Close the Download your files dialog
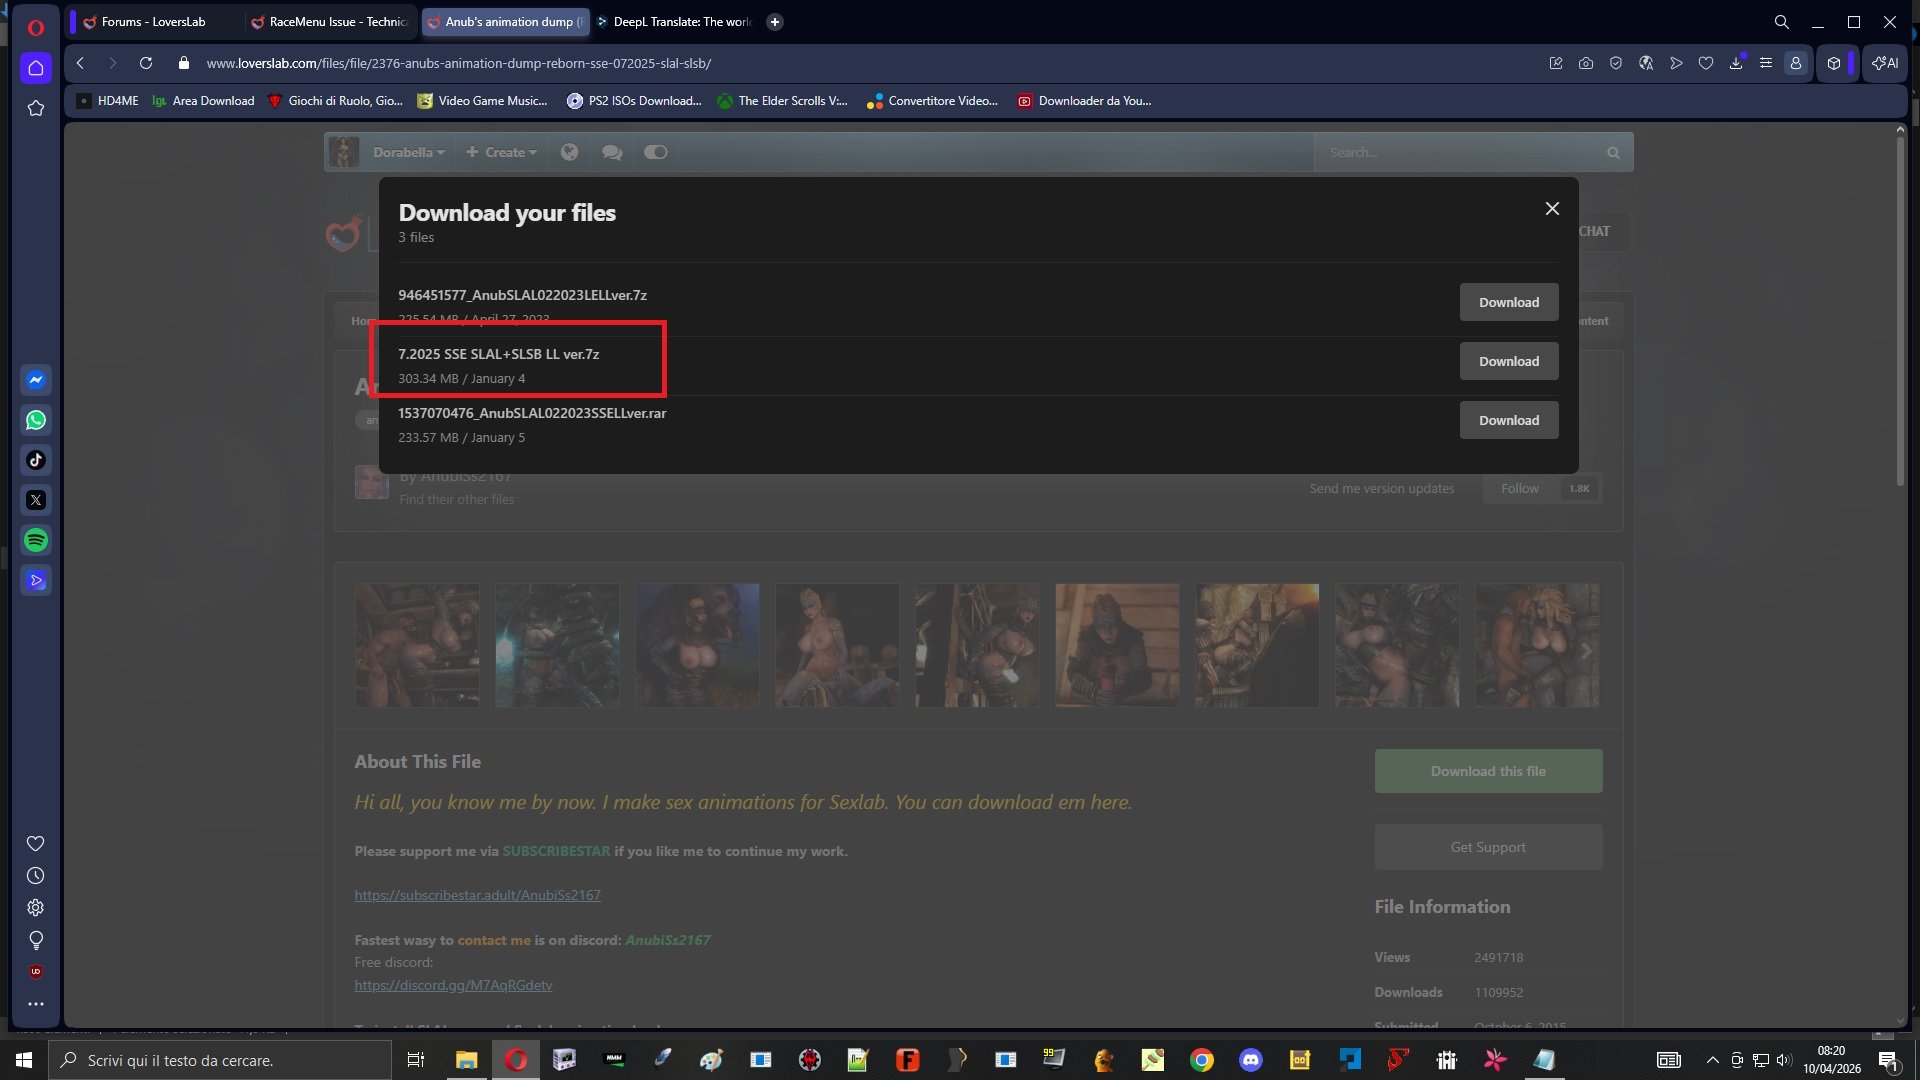Image resolution: width=1920 pixels, height=1080 pixels. 1552,208
